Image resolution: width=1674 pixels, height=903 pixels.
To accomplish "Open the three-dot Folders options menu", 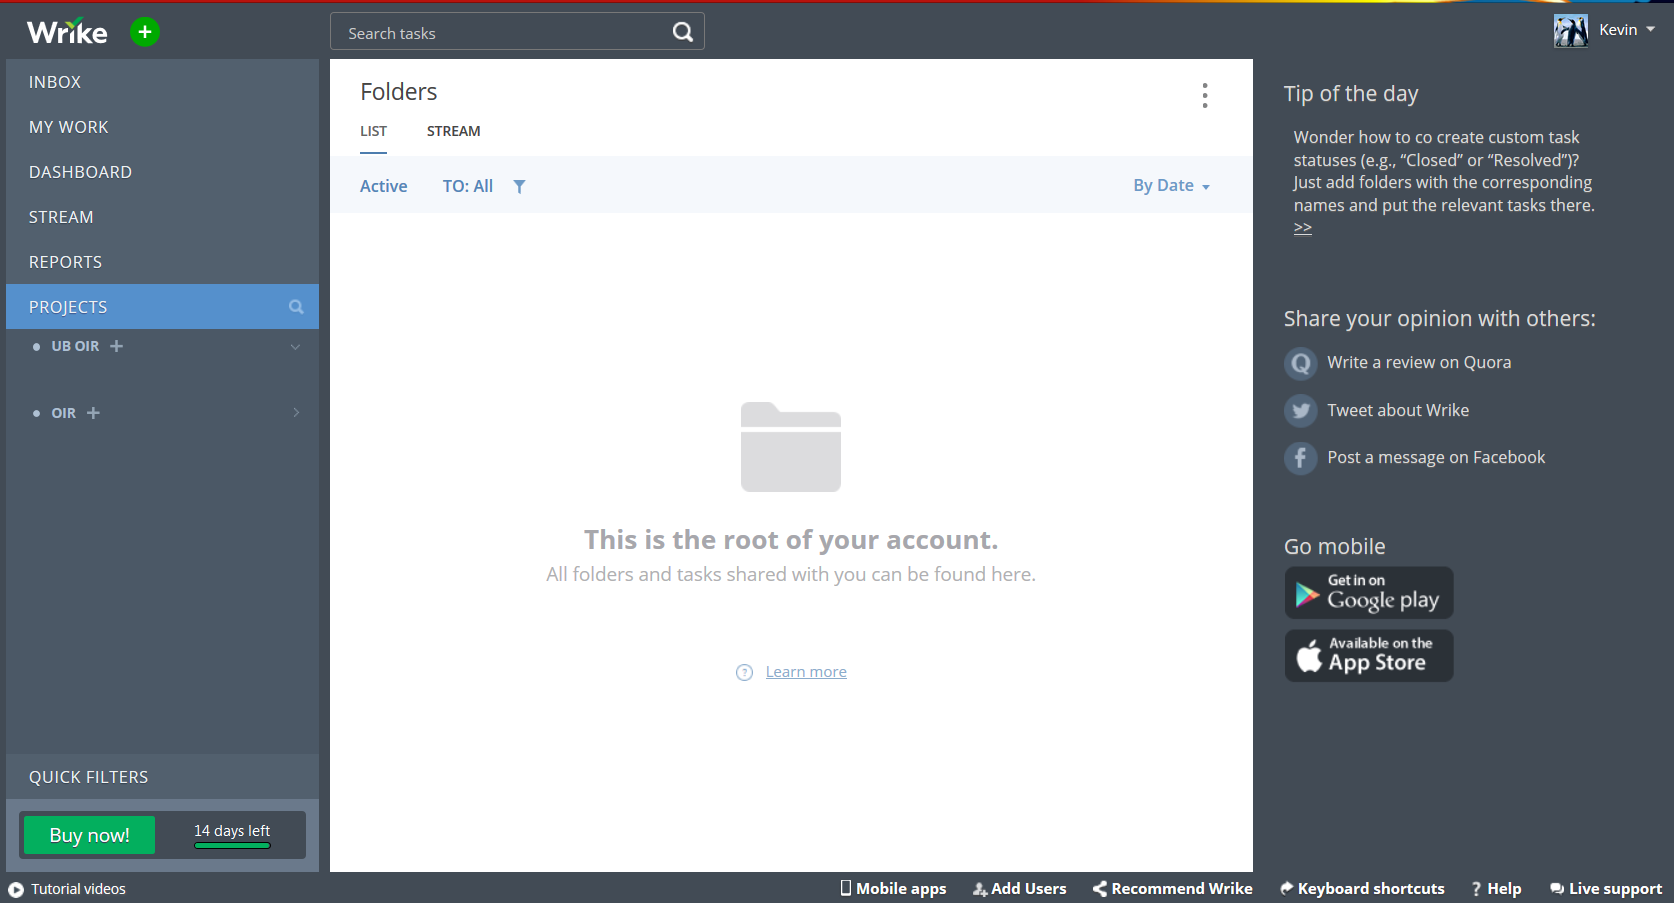I will [x=1205, y=95].
